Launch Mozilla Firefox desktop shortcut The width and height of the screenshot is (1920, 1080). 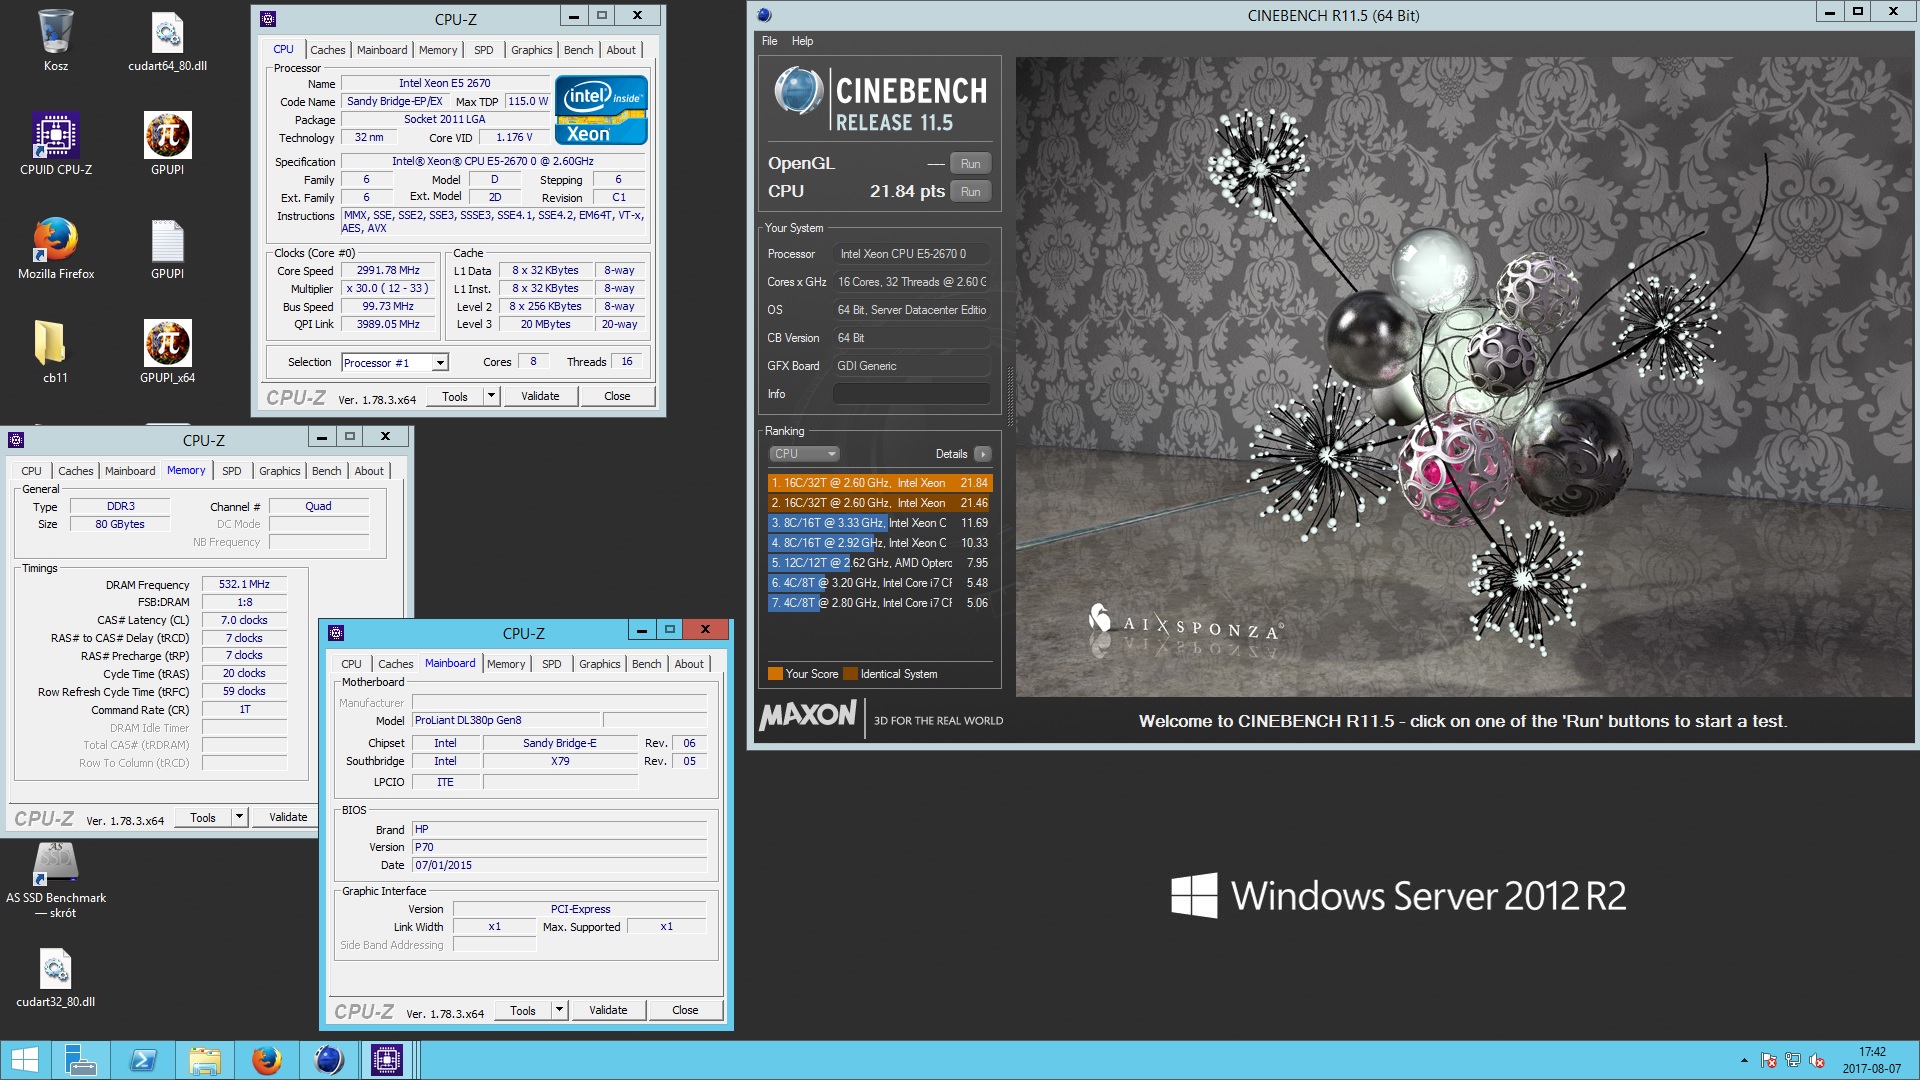click(56, 248)
